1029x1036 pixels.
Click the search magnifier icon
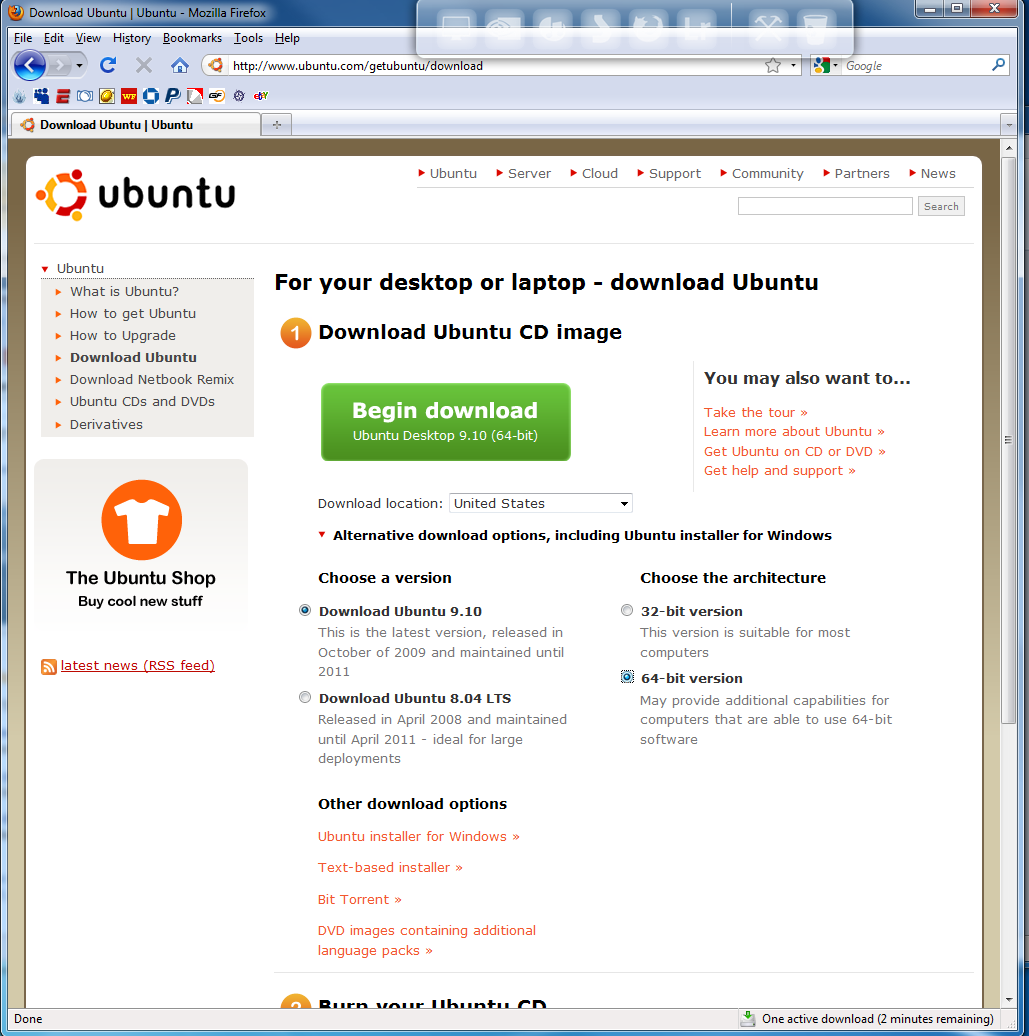point(998,65)
